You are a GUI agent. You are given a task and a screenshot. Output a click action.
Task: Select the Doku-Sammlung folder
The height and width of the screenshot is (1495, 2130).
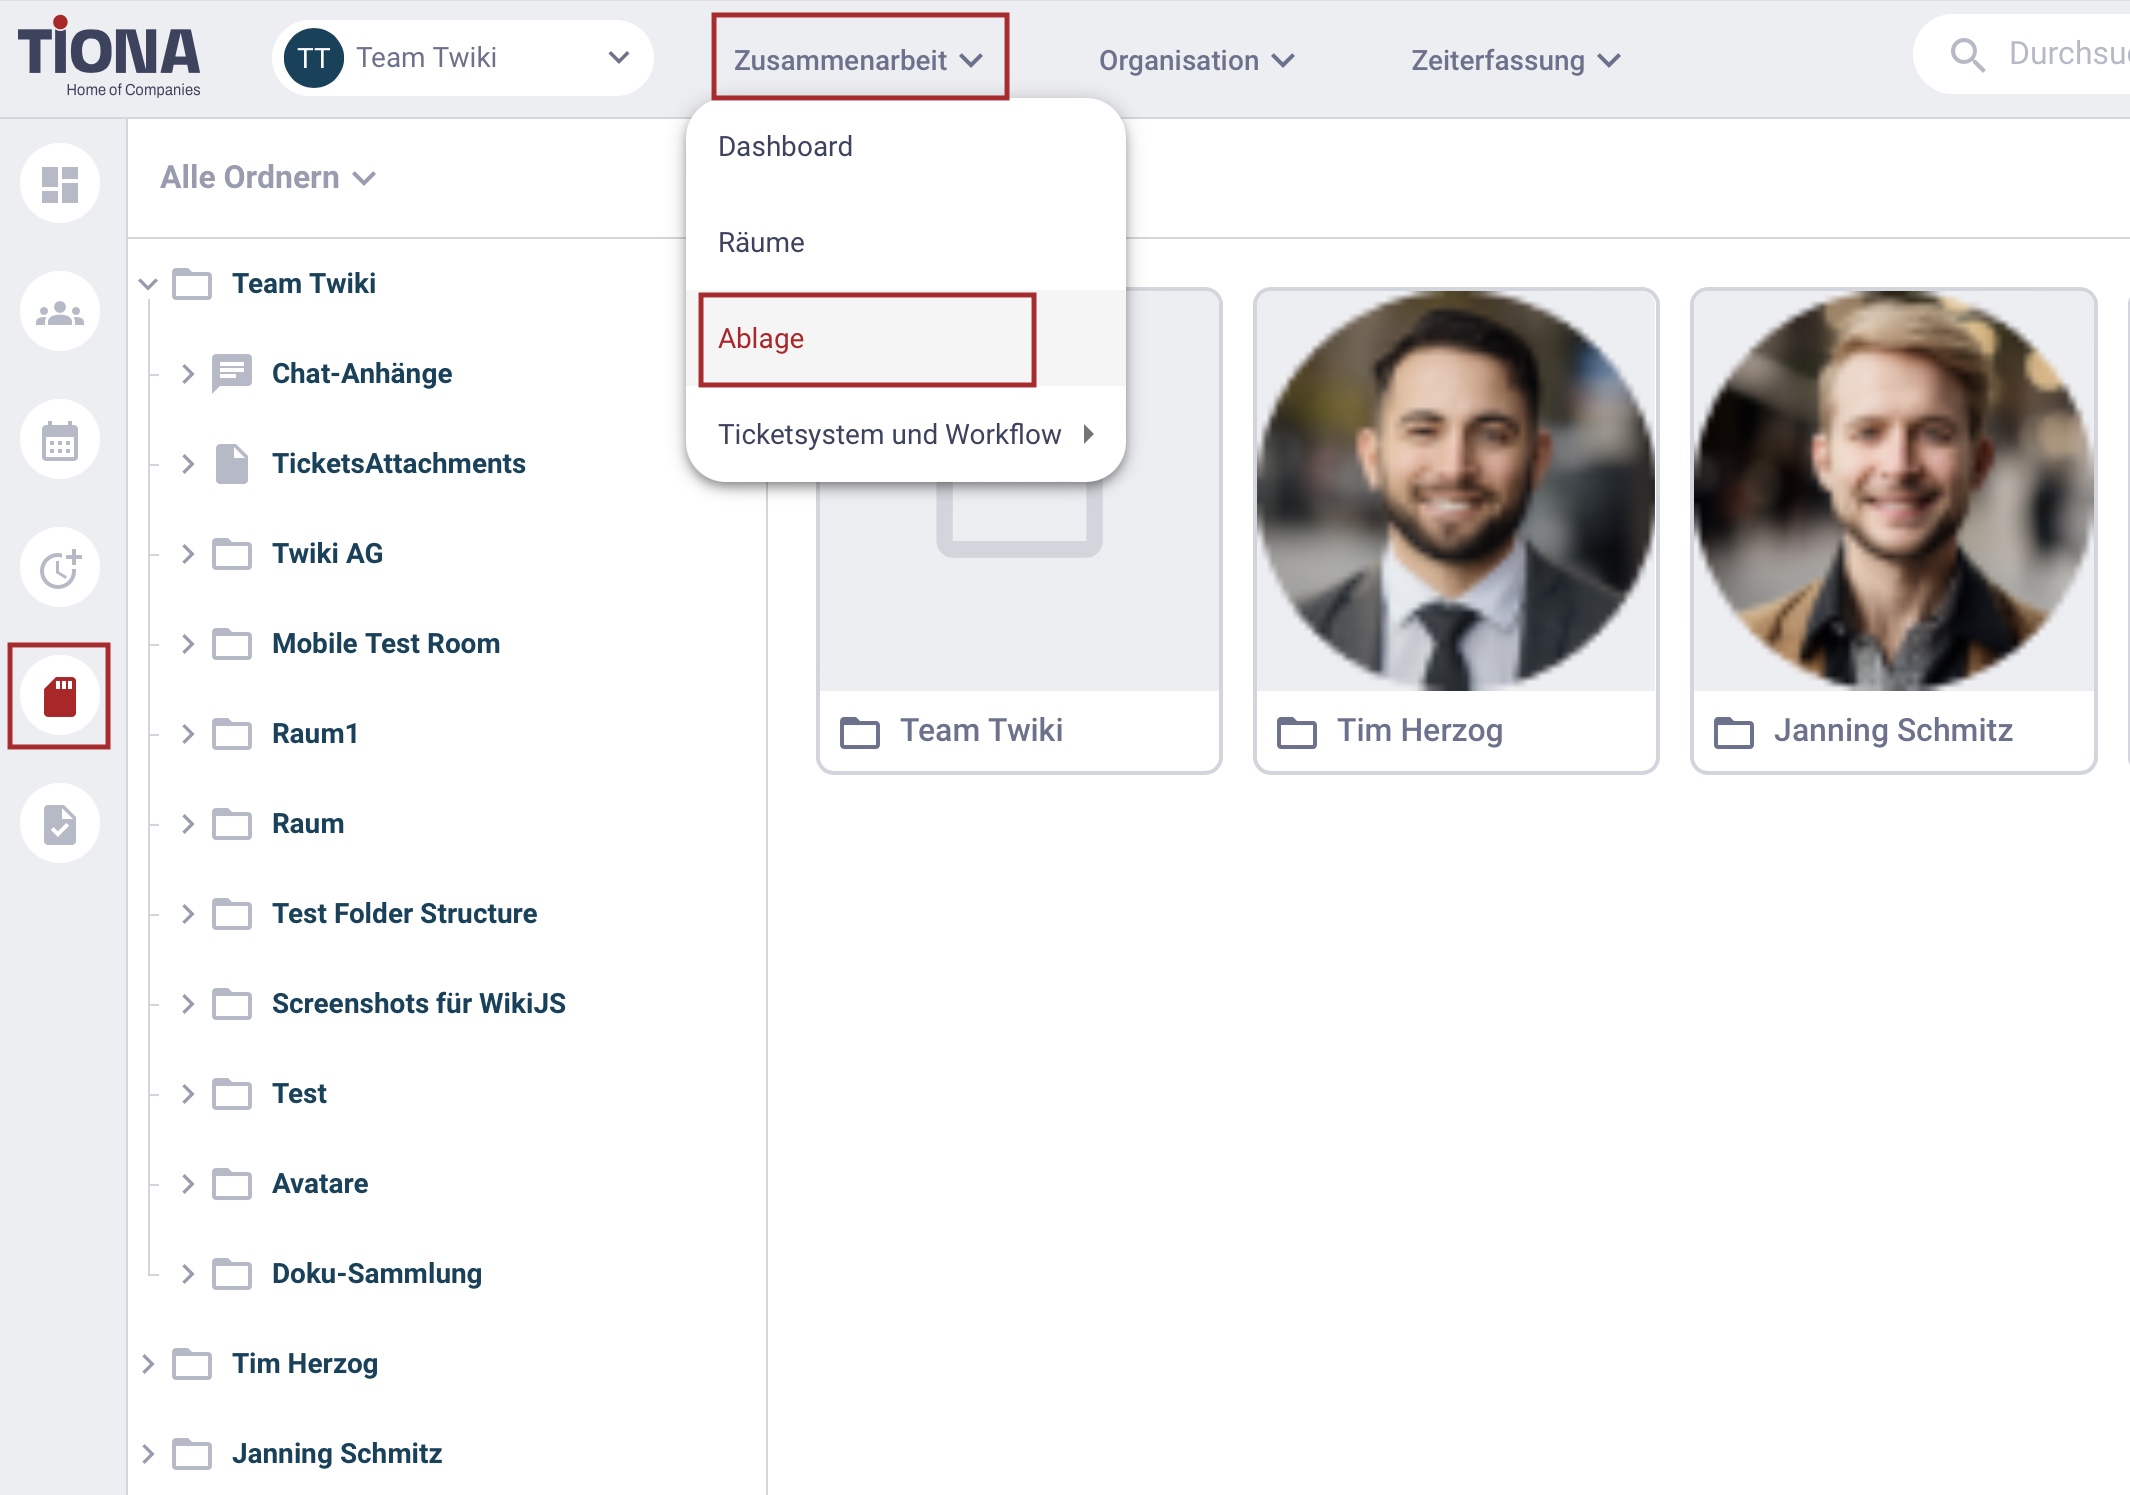pos(377,1274)
